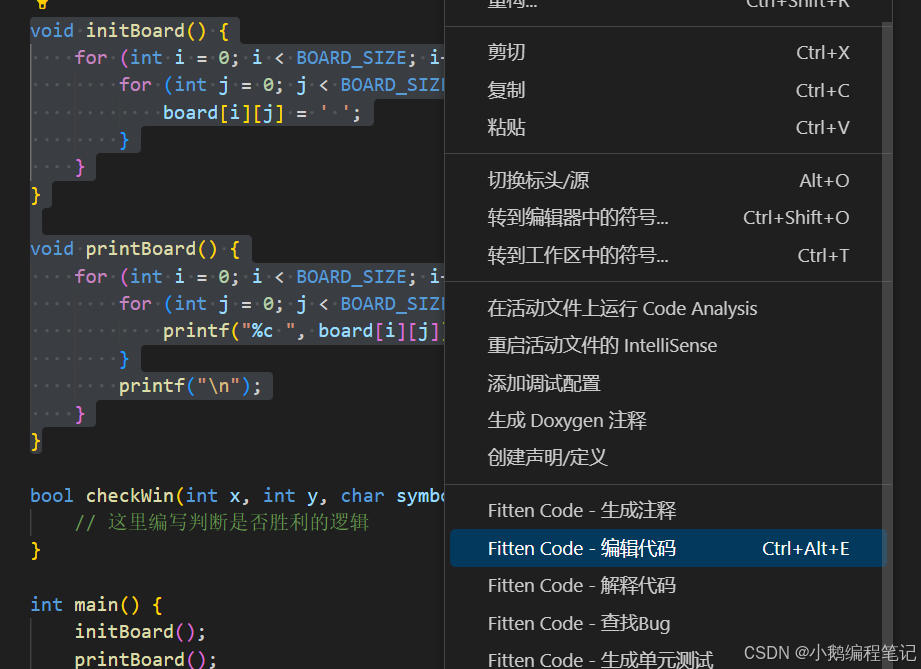921x669 pixels.
Task: Select 添加调试配置 option
Action: (x=668, y=384)
